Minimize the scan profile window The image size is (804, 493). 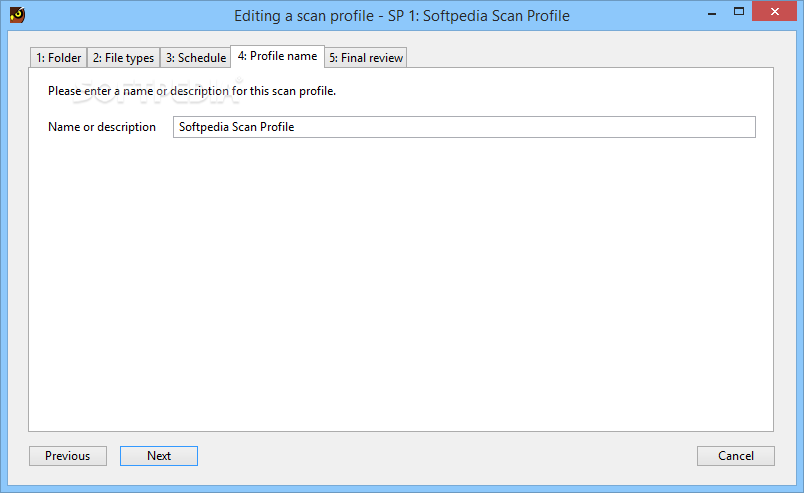(x=712, y=12)
